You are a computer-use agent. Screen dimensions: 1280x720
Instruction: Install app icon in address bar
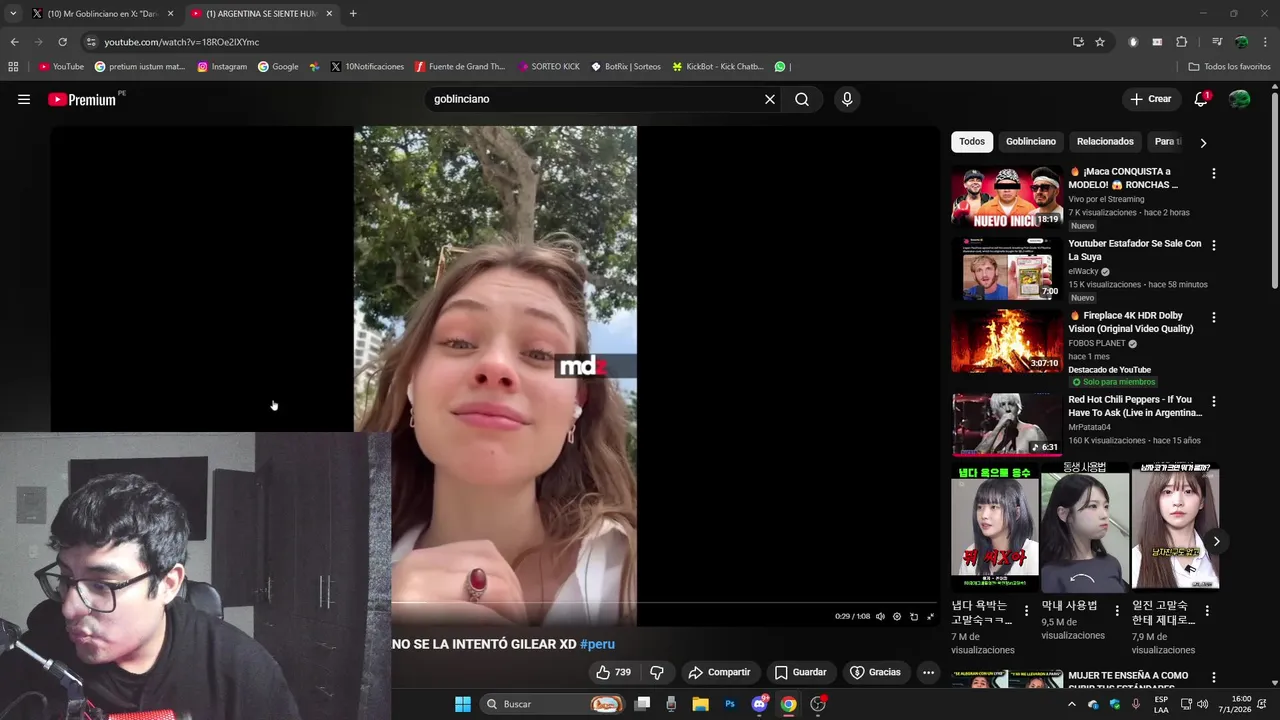click(1078, 42)
